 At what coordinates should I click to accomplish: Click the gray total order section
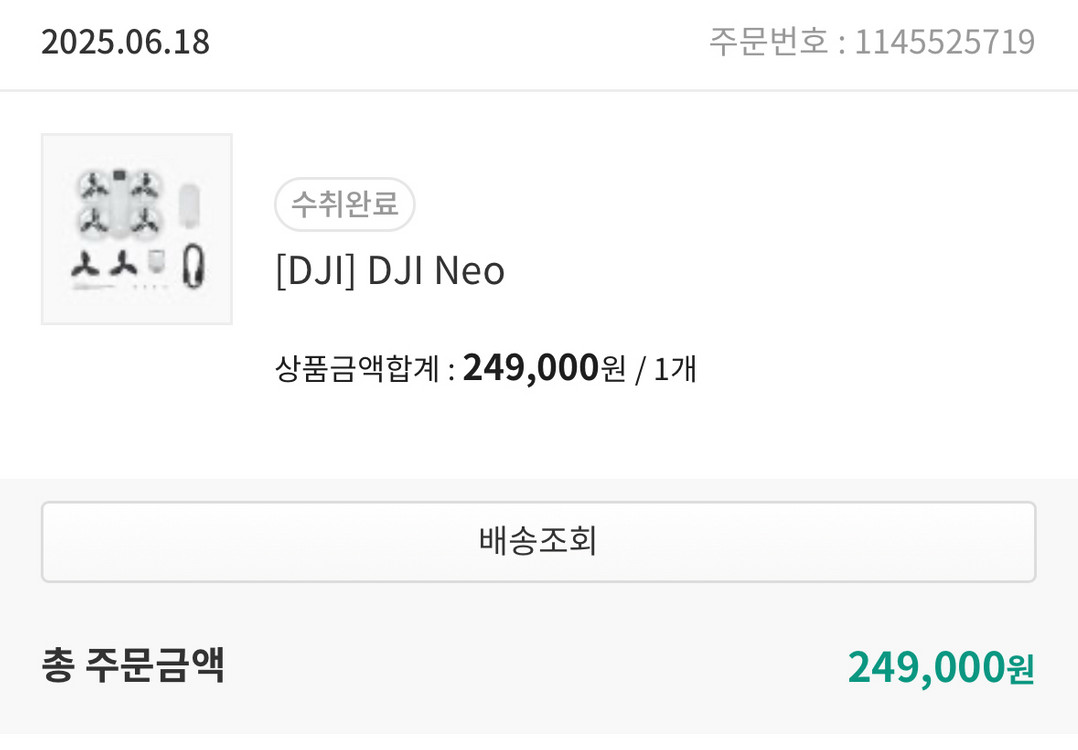point(539,665)
